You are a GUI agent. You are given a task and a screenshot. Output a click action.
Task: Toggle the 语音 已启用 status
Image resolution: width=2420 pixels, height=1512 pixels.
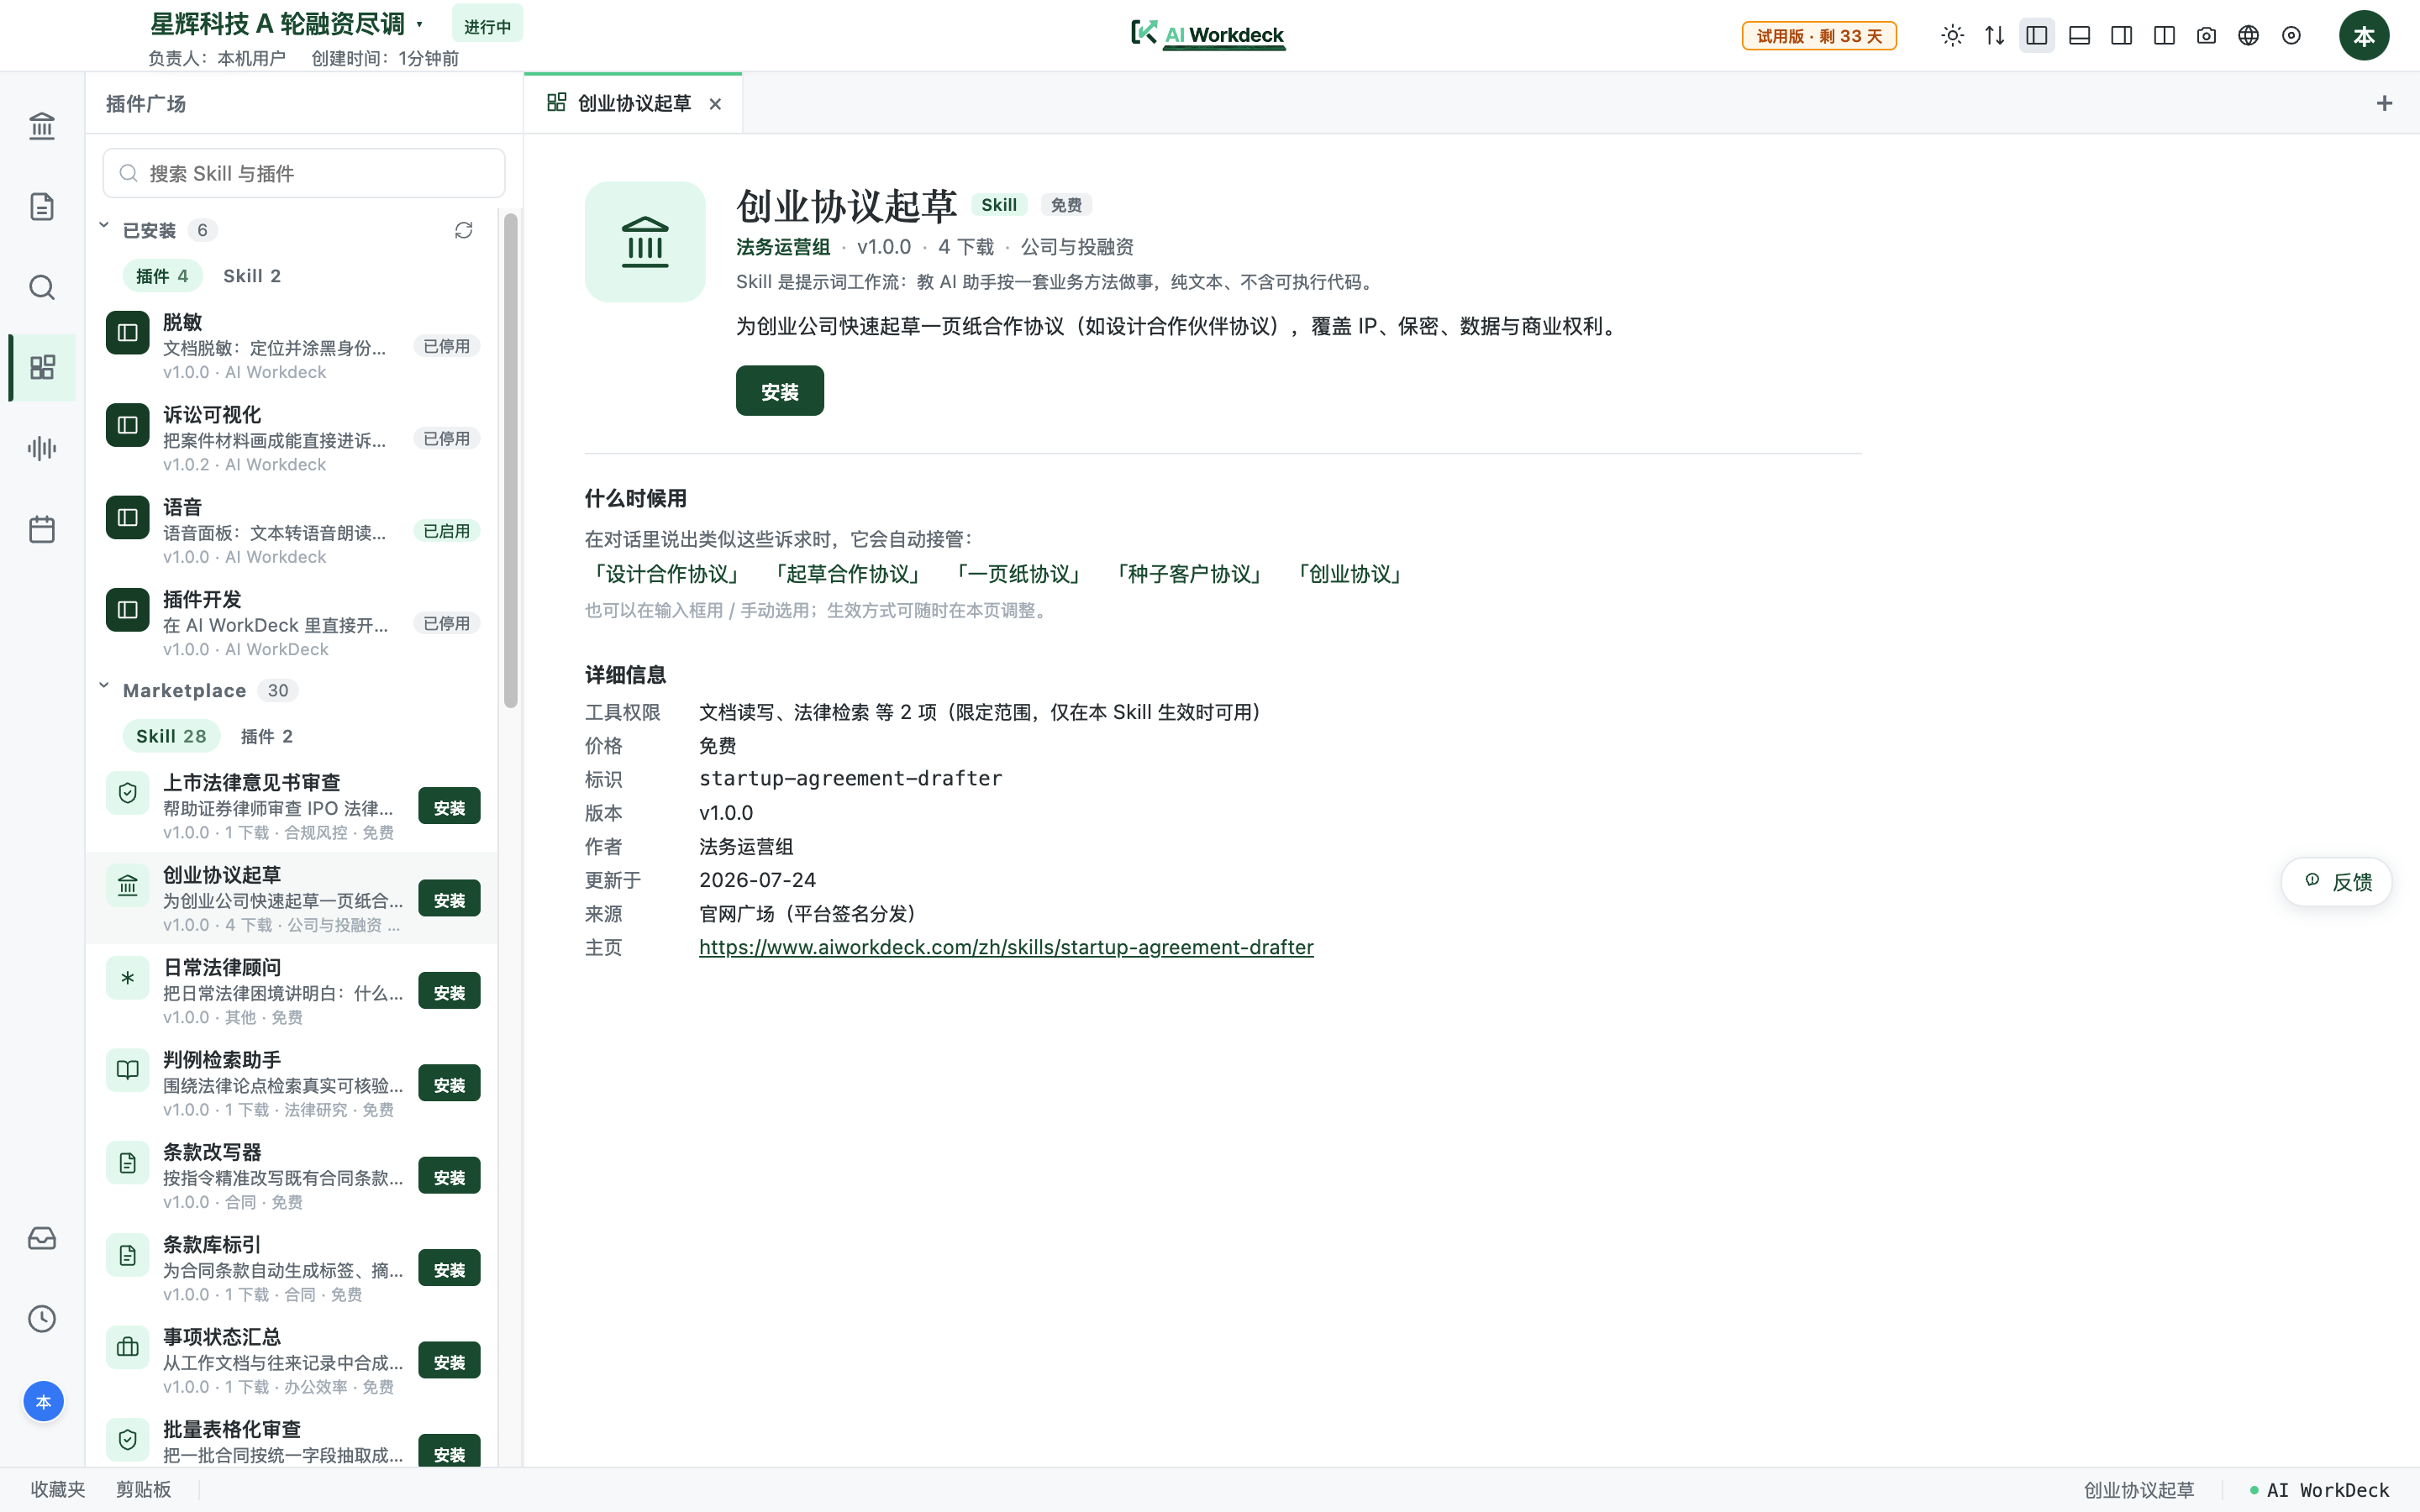[x=446, y=531]
